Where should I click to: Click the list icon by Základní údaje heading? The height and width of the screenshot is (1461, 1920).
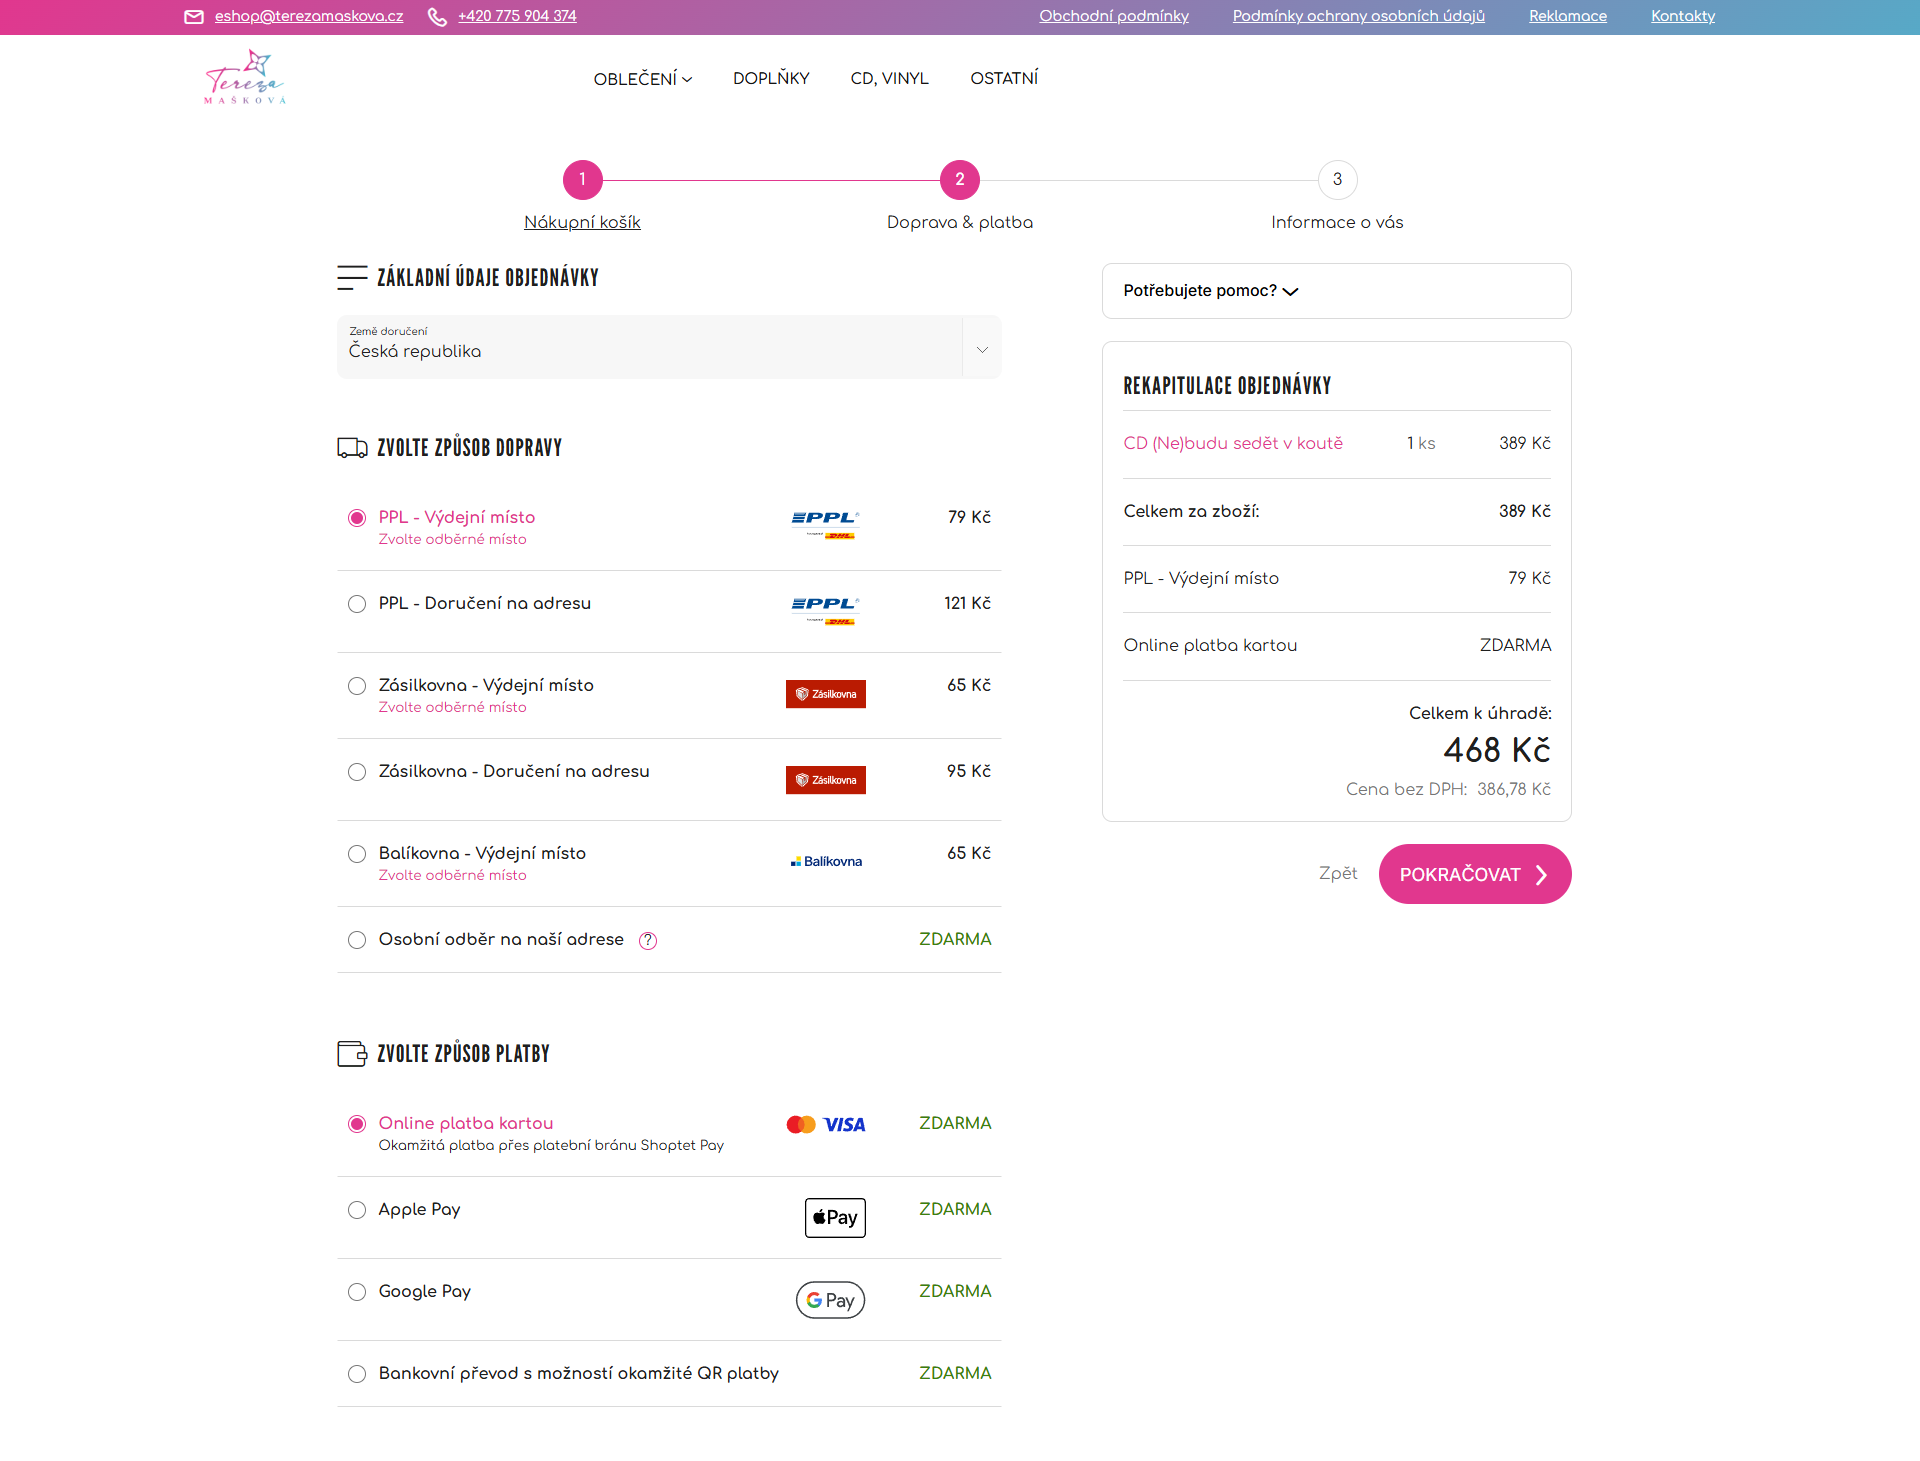352,277
